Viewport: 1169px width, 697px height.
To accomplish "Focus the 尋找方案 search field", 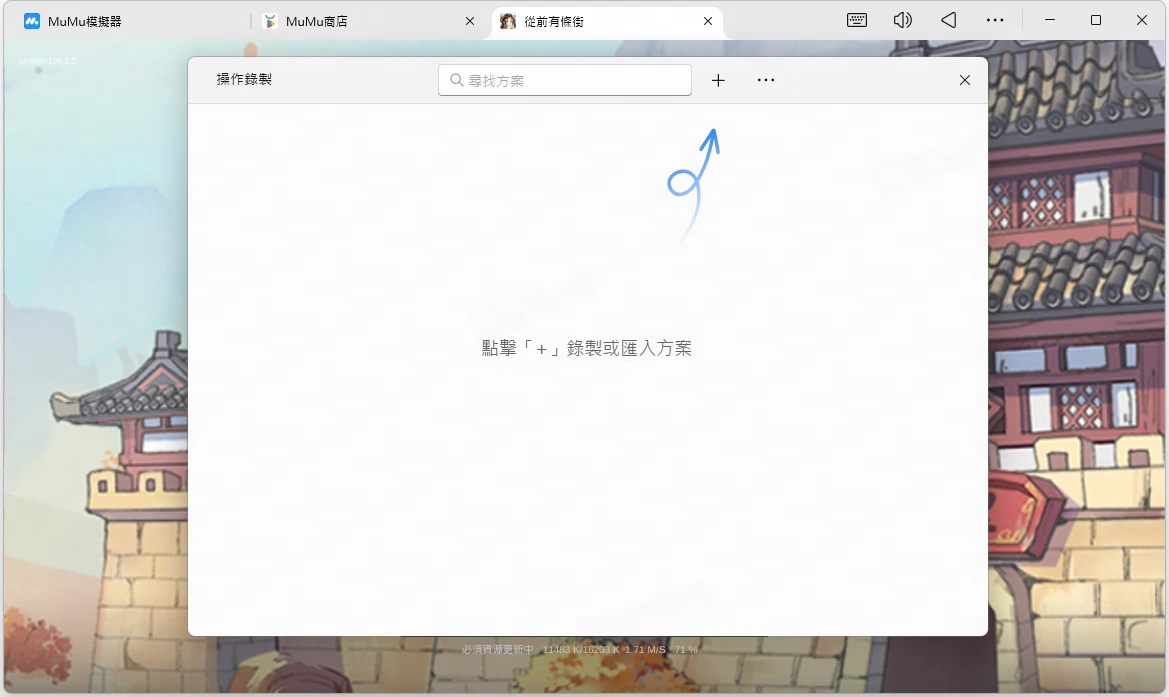I will click(565, 80).
